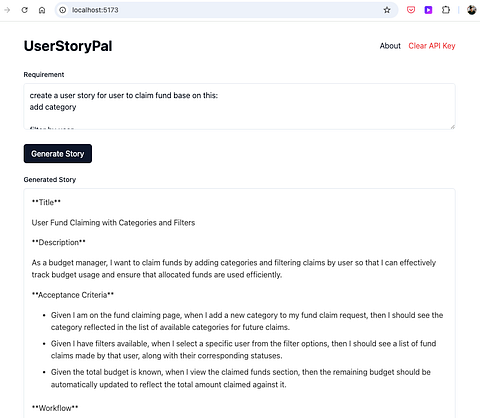480x418 pixels.
Task: Bookmark this page with the star icon
Action: (x=387, y=10)
